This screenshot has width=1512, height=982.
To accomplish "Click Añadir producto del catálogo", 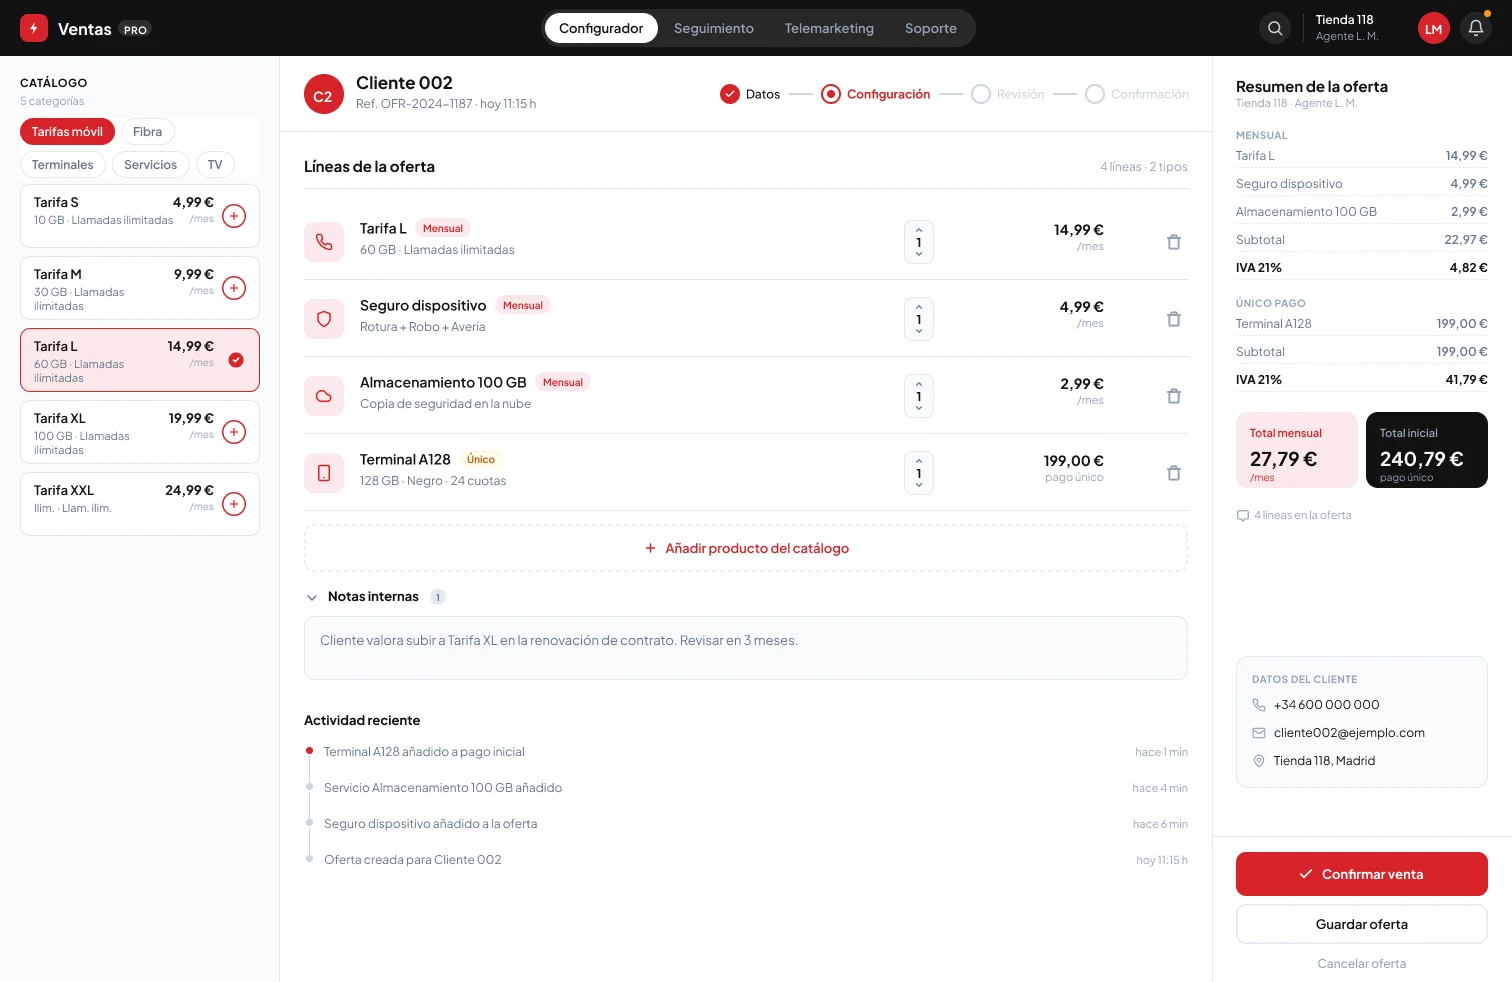I will click(746, 548).
